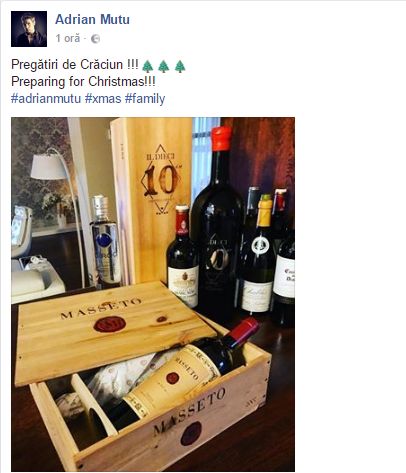Click the last Christmas tree emoji

pyautogui.click(x=180, y=66)
